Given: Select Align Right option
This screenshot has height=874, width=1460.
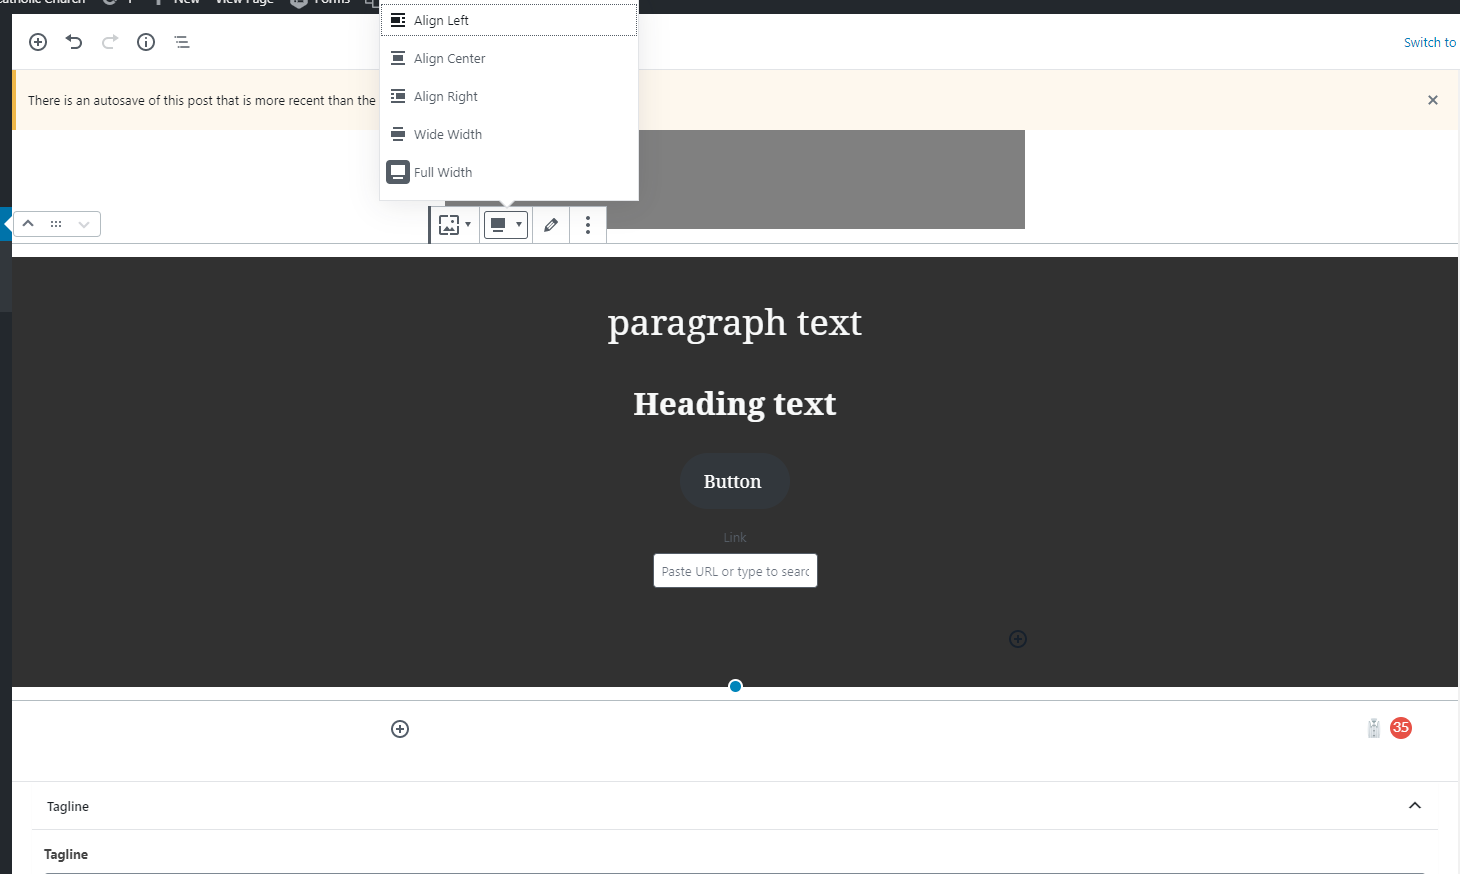Looking at the screenshot, I should [445, 96].
